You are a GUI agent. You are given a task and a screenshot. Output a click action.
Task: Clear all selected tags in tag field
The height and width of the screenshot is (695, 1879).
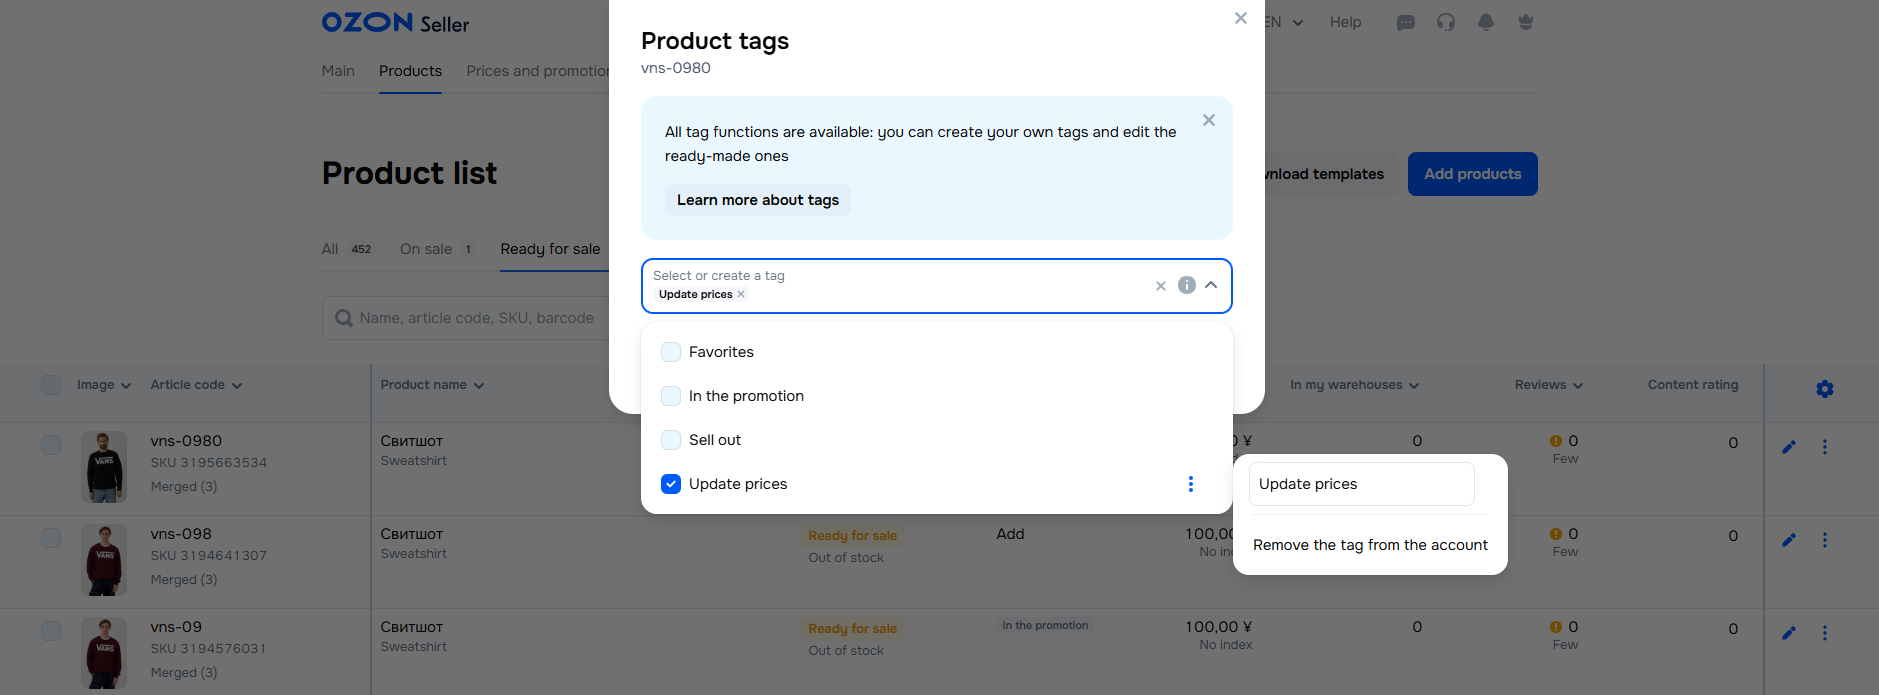(1161, 286)
